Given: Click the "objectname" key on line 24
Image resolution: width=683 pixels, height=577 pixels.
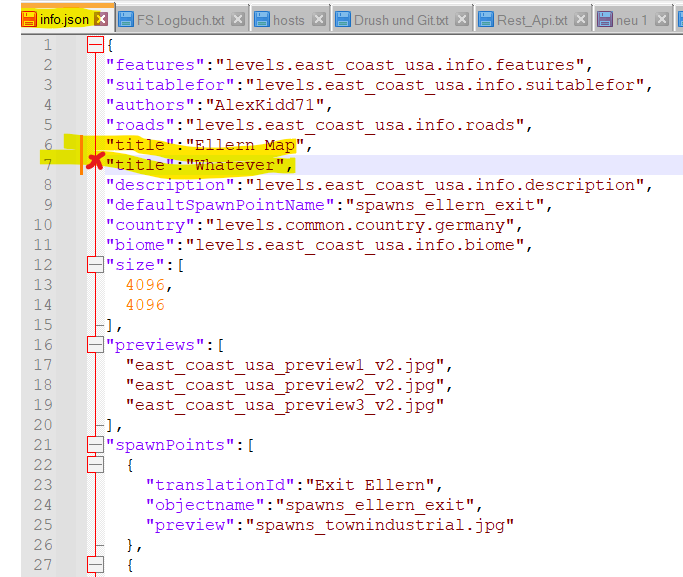Looking at the screenshot, I should pyautogui.click(x=205, y=505).
